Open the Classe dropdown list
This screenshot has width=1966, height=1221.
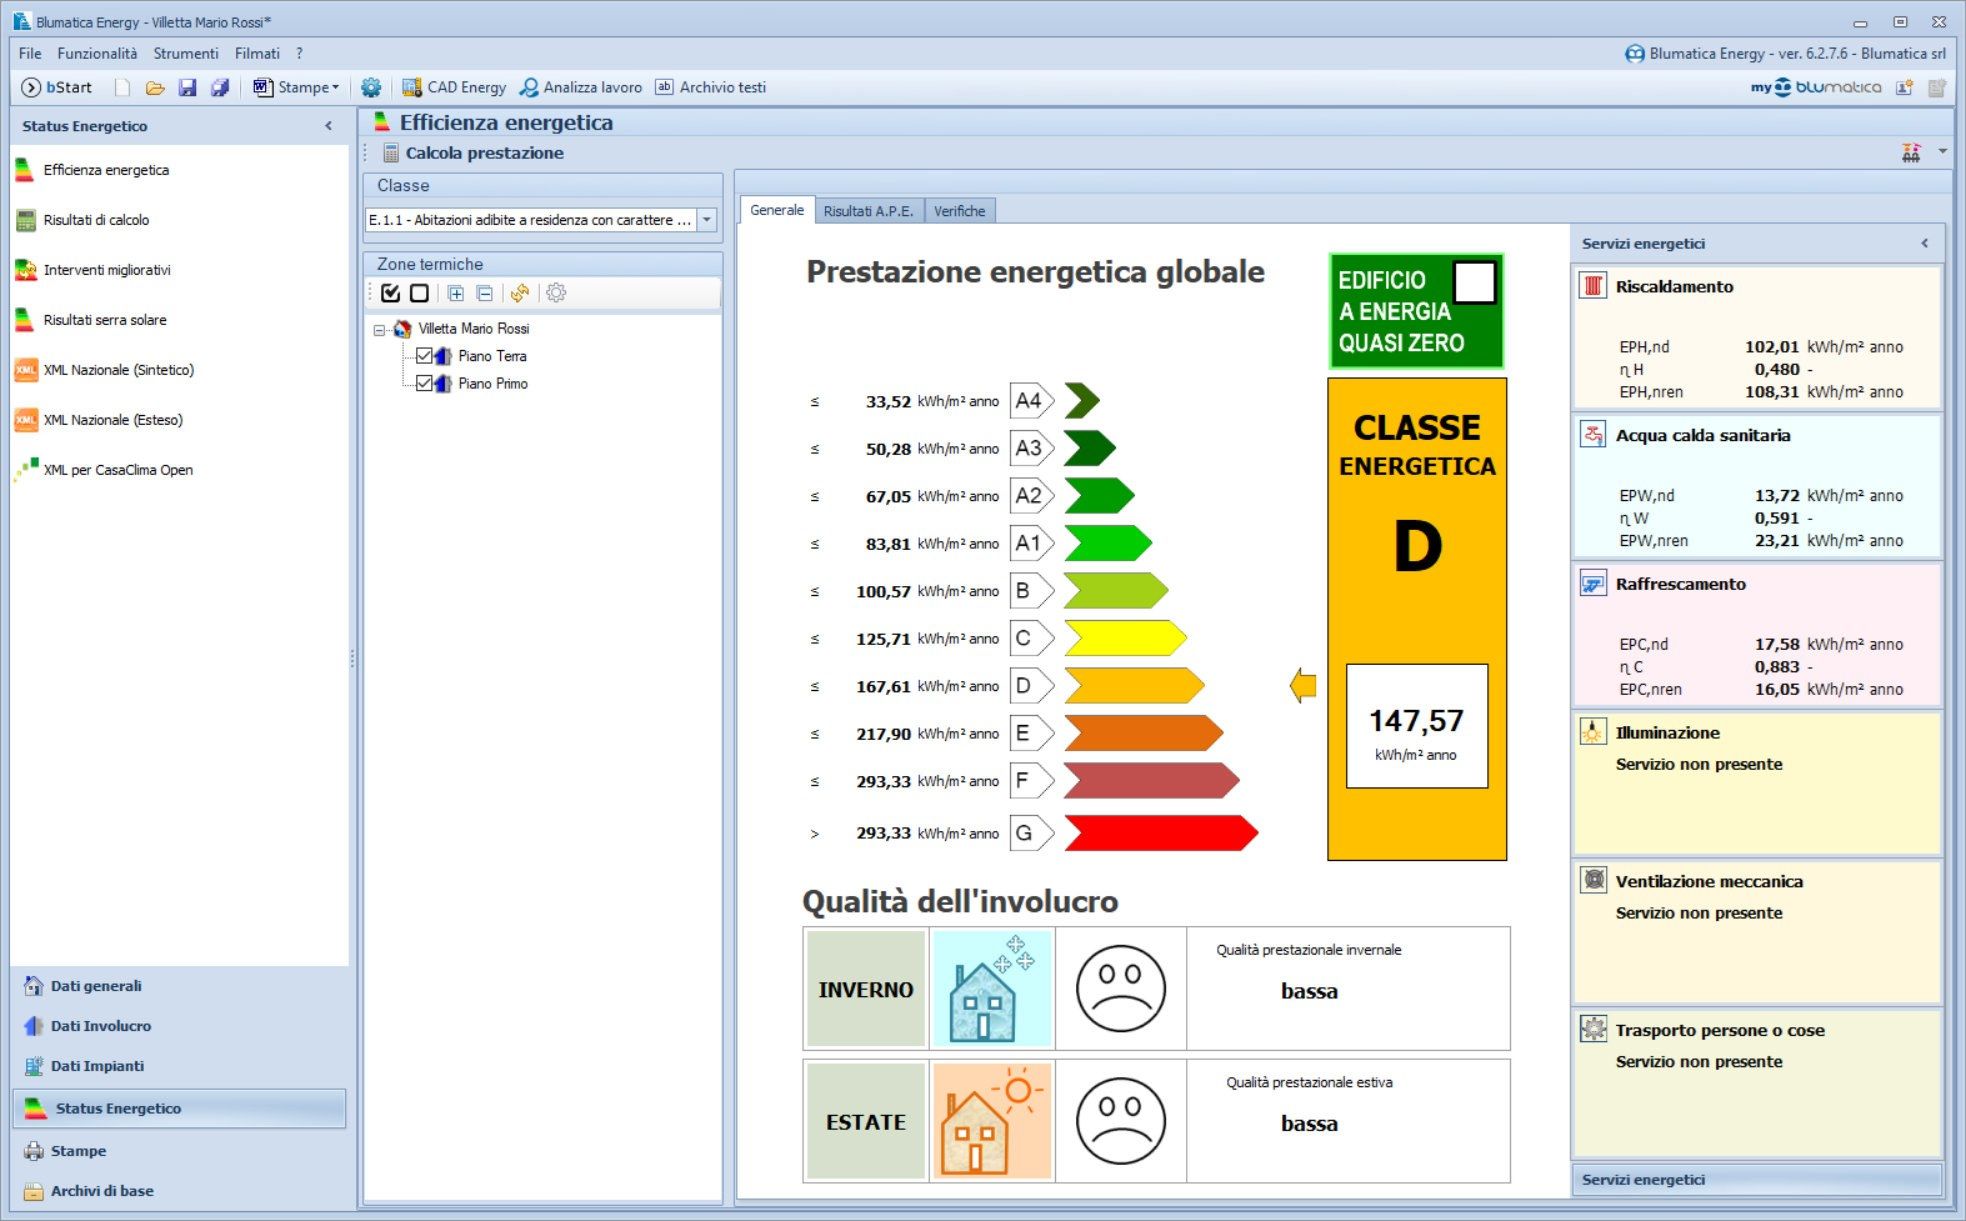[x=708, y=220]
